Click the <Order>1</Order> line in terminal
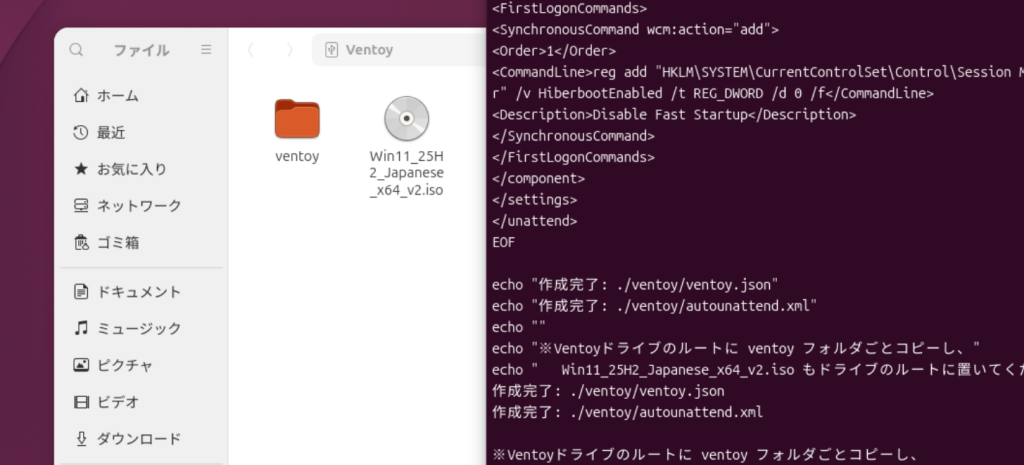This screenshot has width=1024, height=465. 553,50
